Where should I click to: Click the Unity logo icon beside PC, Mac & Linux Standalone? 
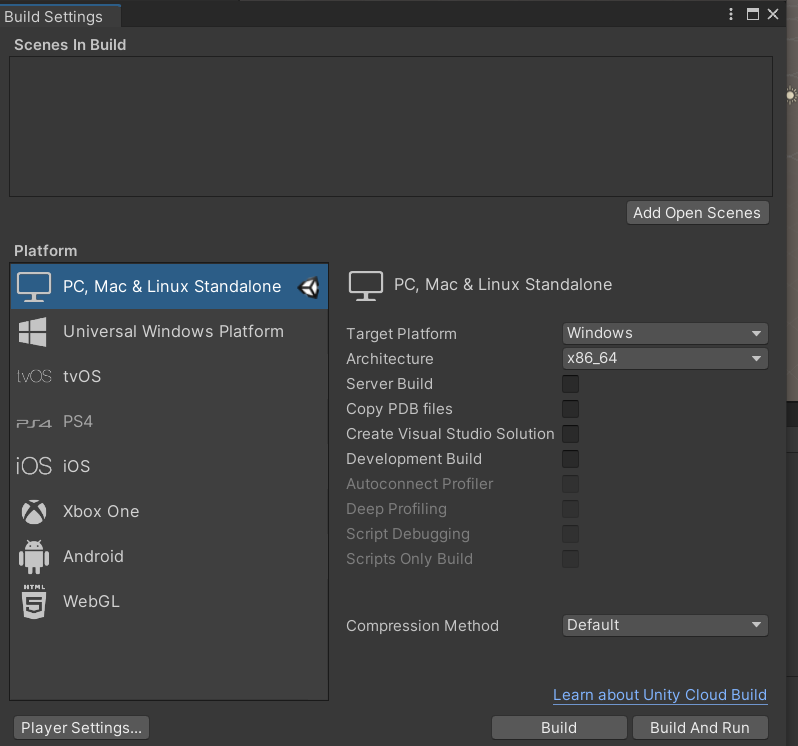pyautogui.click(x=309, y=288)
